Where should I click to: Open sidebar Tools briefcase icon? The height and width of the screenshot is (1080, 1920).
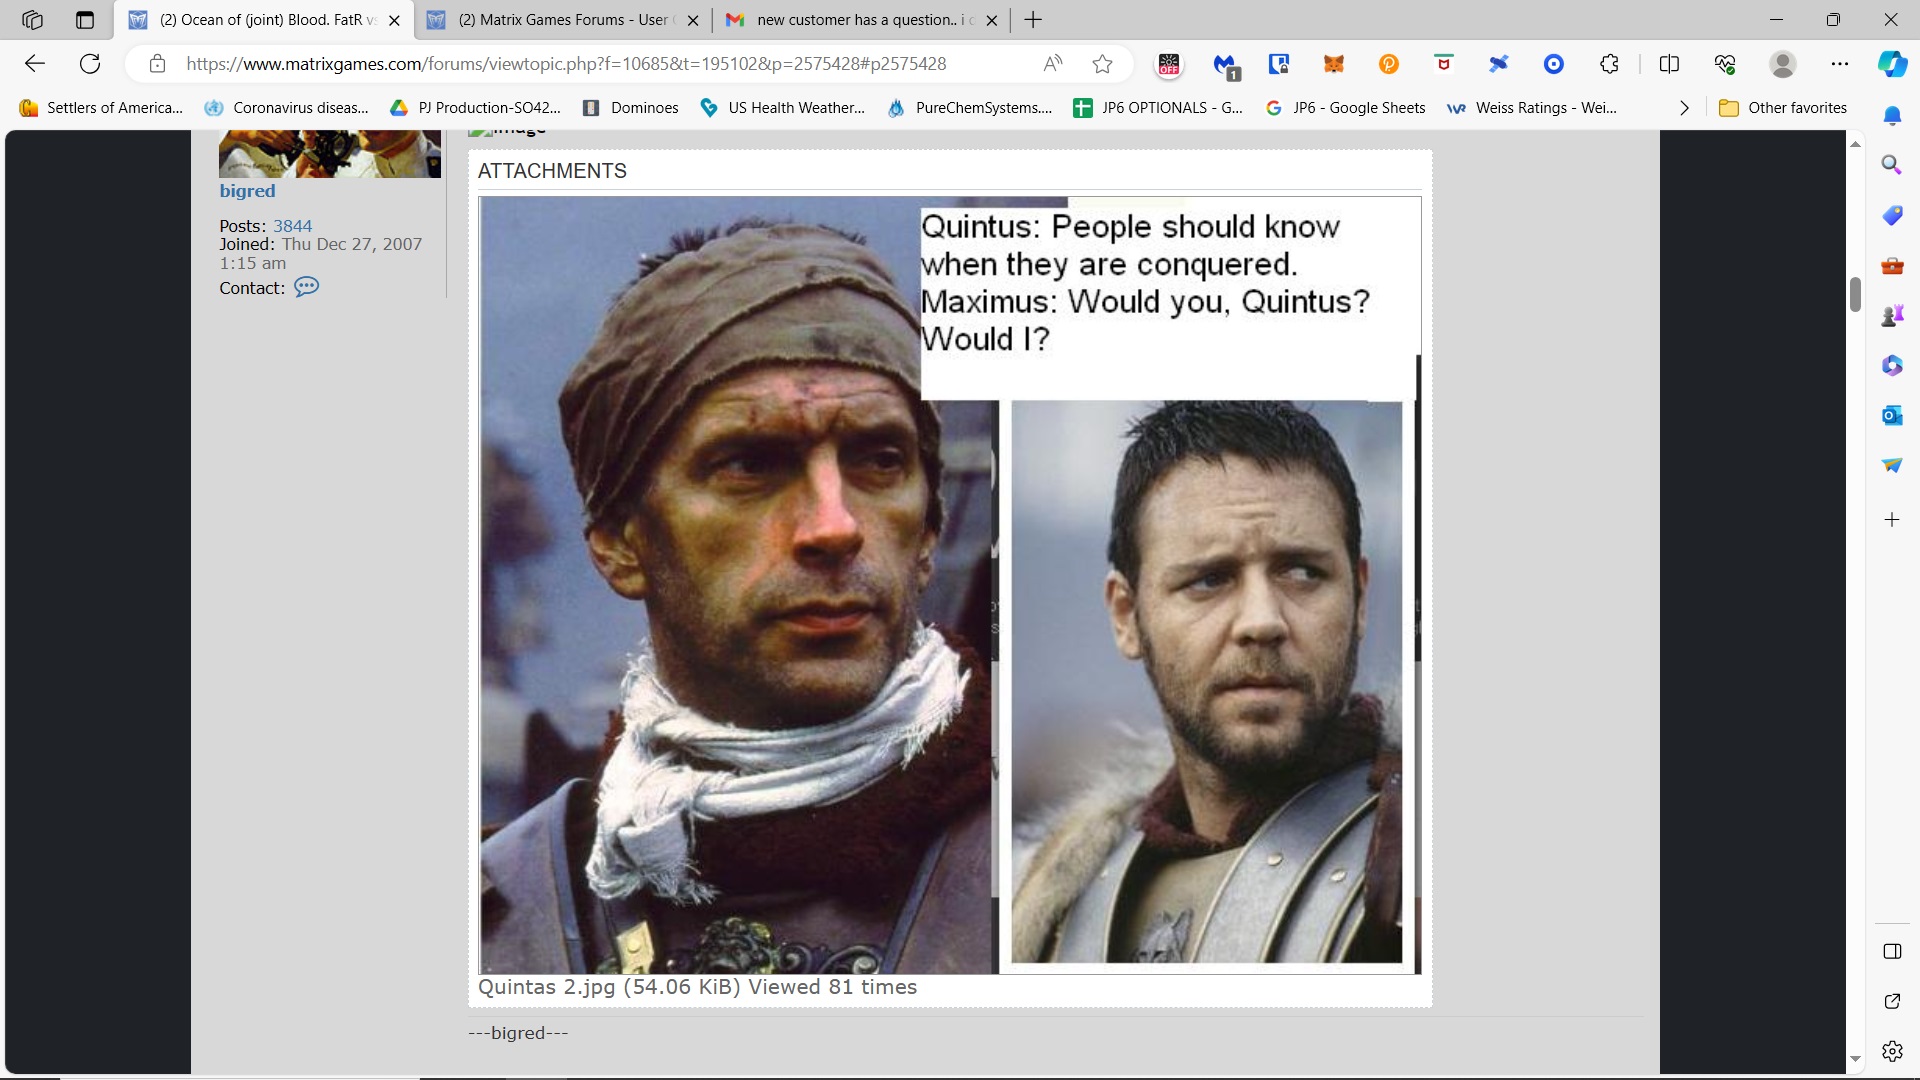tap(1892, 266)
